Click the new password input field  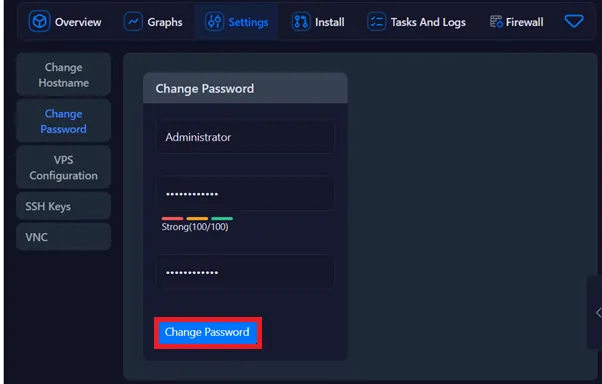click(x=245, y=194)
